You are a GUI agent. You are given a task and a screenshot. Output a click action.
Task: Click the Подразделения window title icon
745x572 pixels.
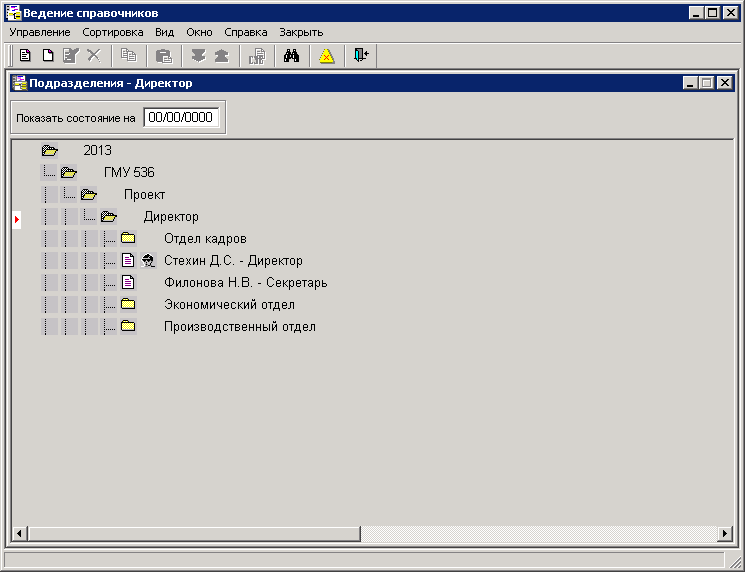click(19, 83)
